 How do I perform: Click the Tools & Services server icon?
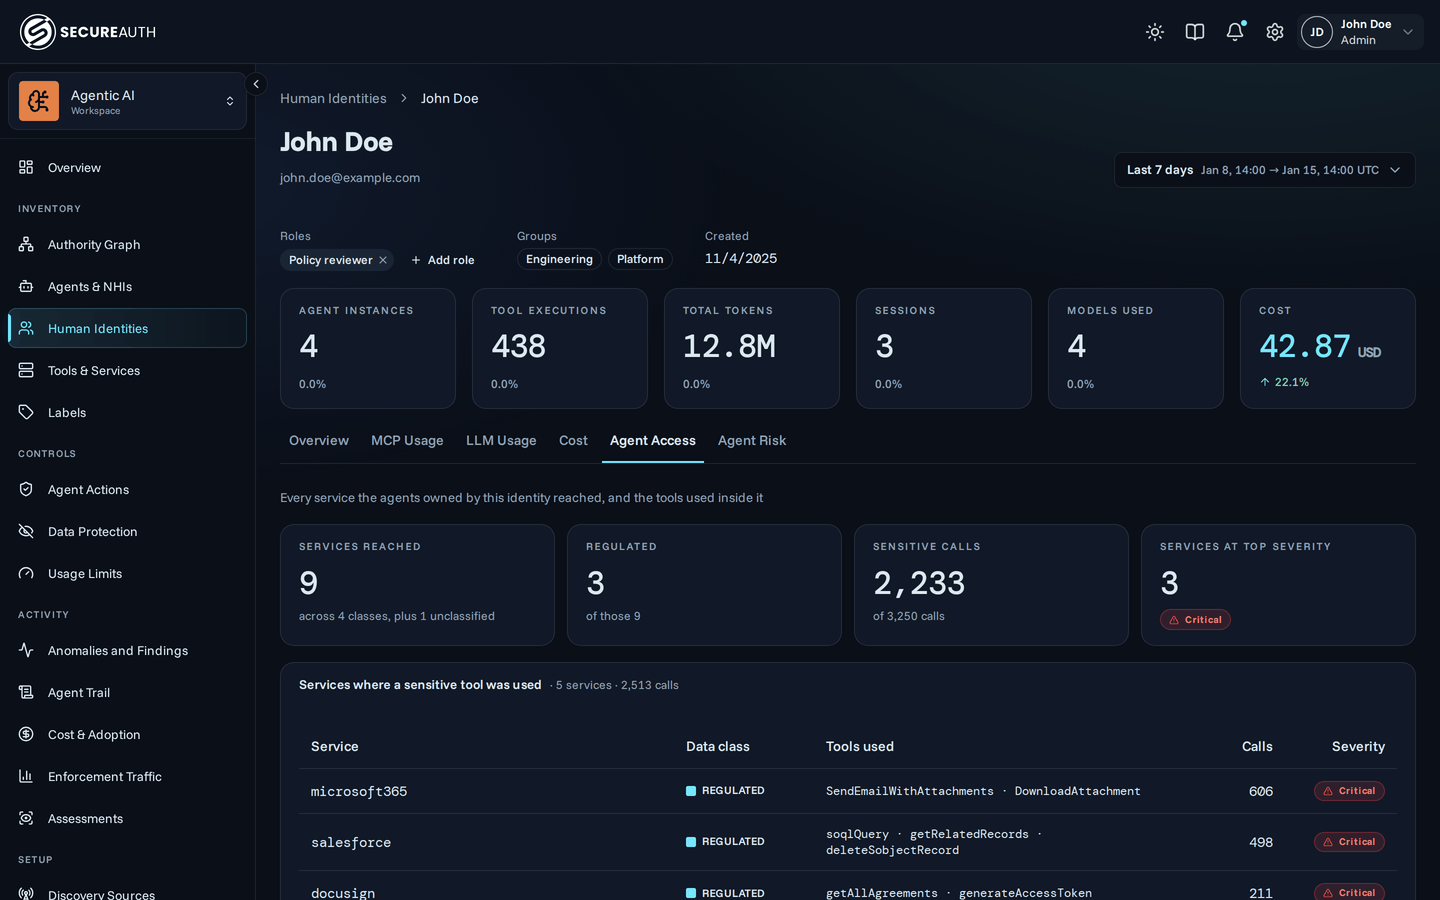[26, 370]
